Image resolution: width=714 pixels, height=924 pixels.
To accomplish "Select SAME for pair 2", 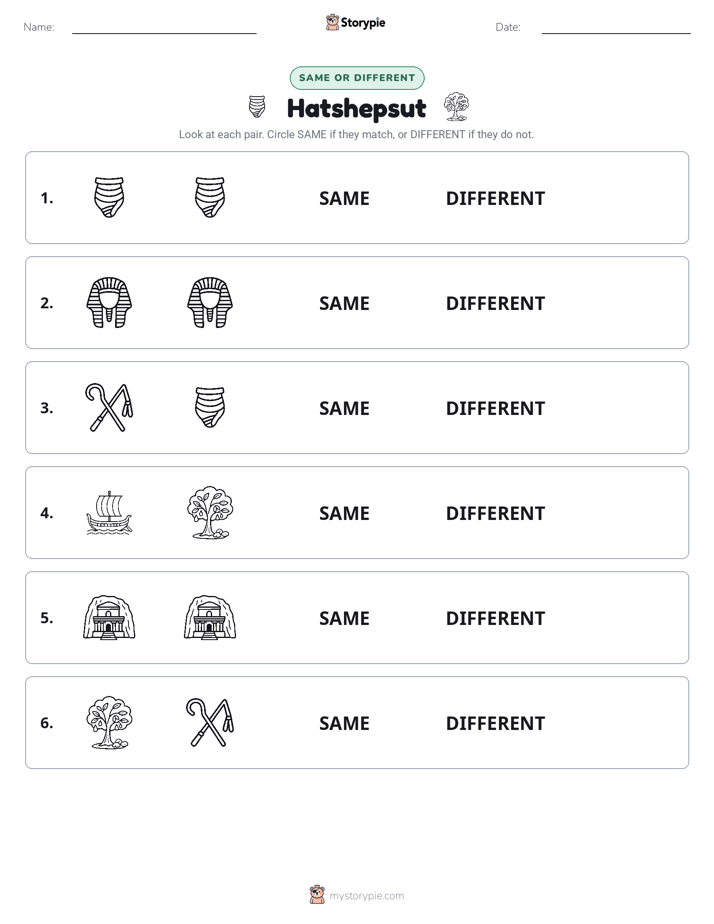I will (x=344, y=303).
